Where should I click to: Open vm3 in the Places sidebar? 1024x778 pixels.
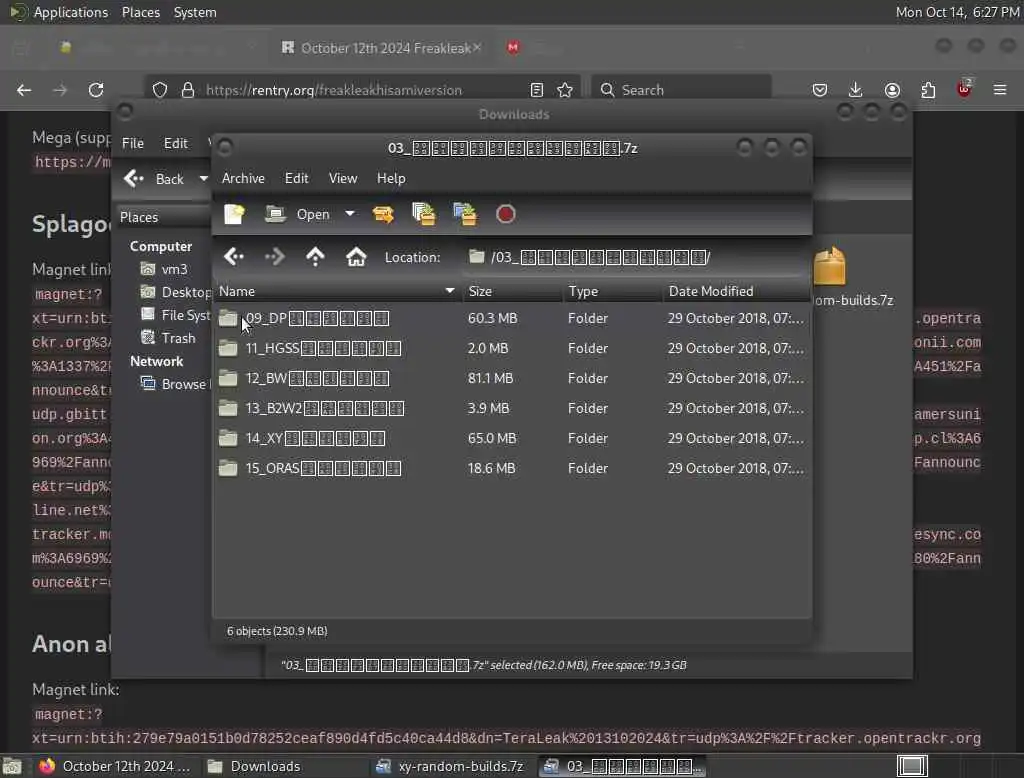pos(174,269)
